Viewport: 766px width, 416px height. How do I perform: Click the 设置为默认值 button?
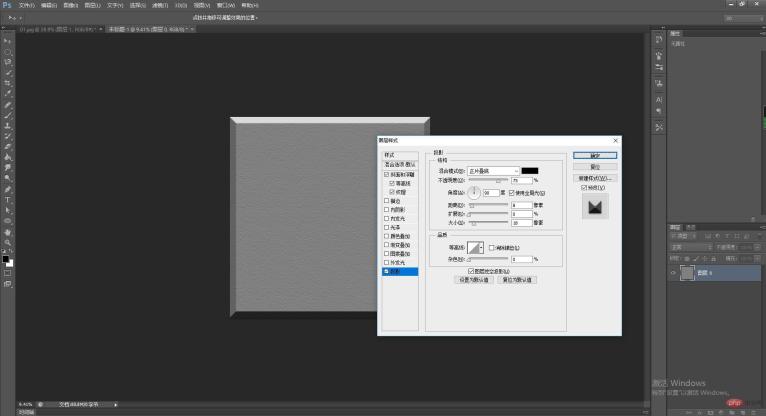(x=473, y=280)
